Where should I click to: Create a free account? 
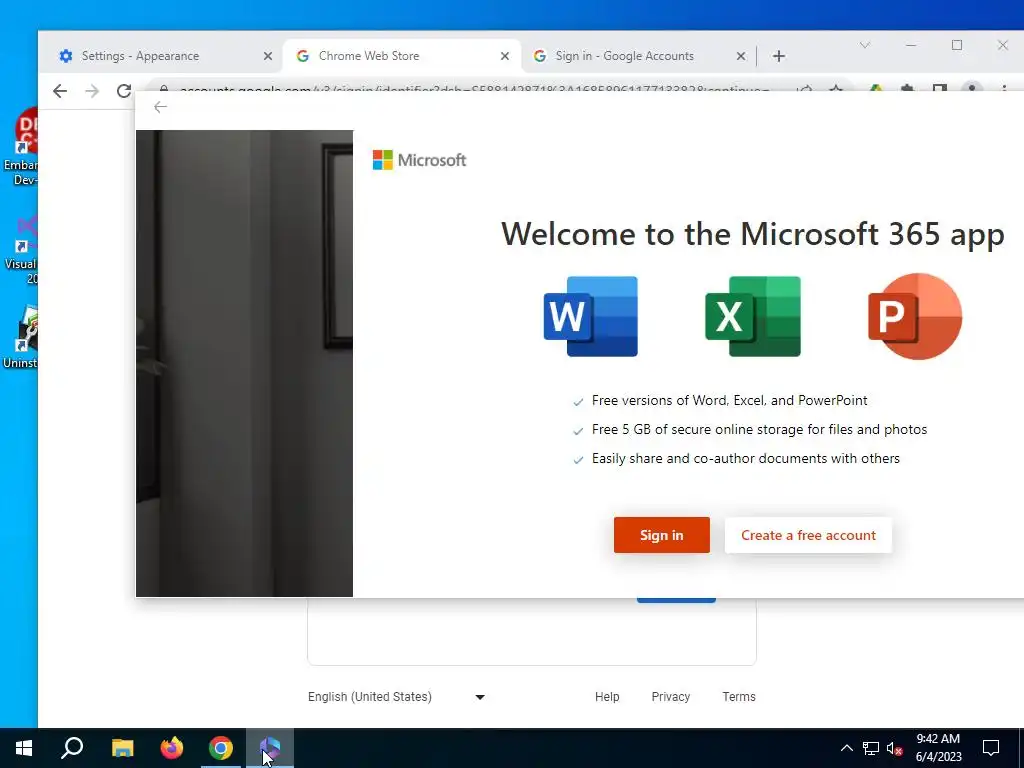808,535
